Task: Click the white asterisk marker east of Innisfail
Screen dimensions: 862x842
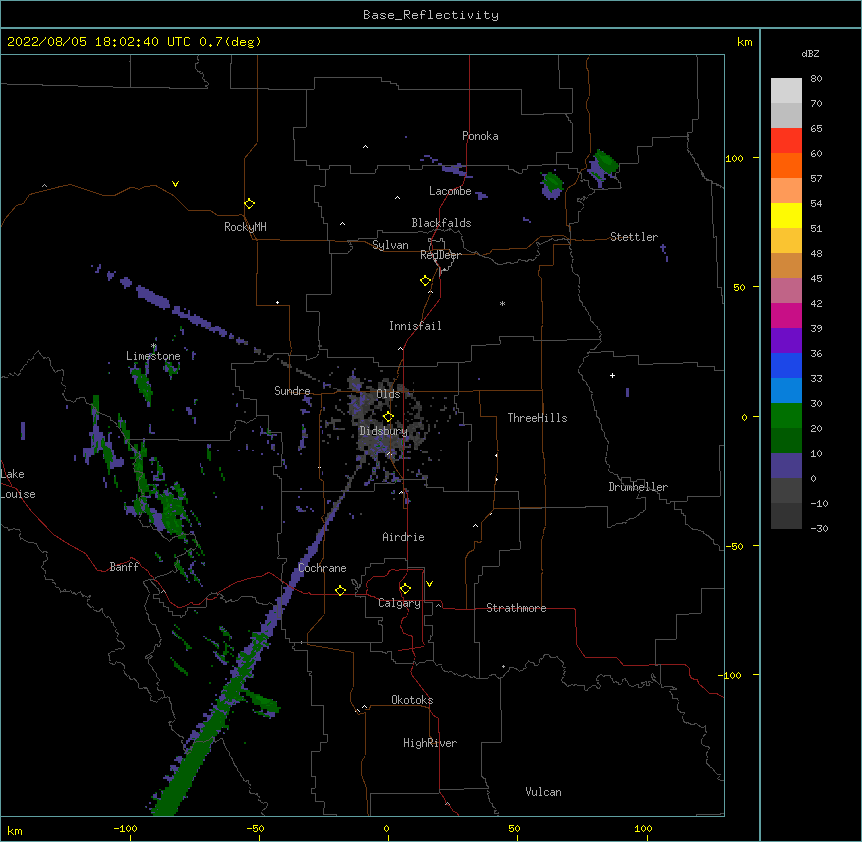Action: click(502, 303)
